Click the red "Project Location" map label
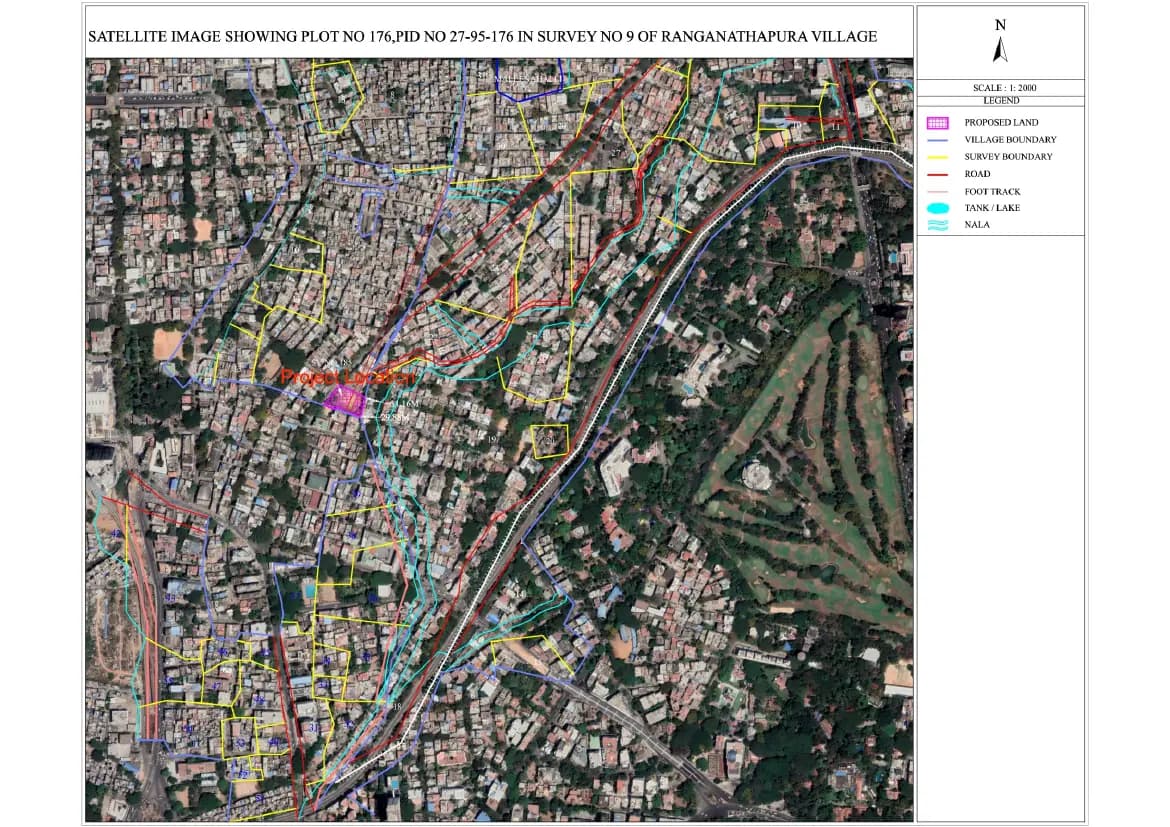1170x827 pixels. 347,377
